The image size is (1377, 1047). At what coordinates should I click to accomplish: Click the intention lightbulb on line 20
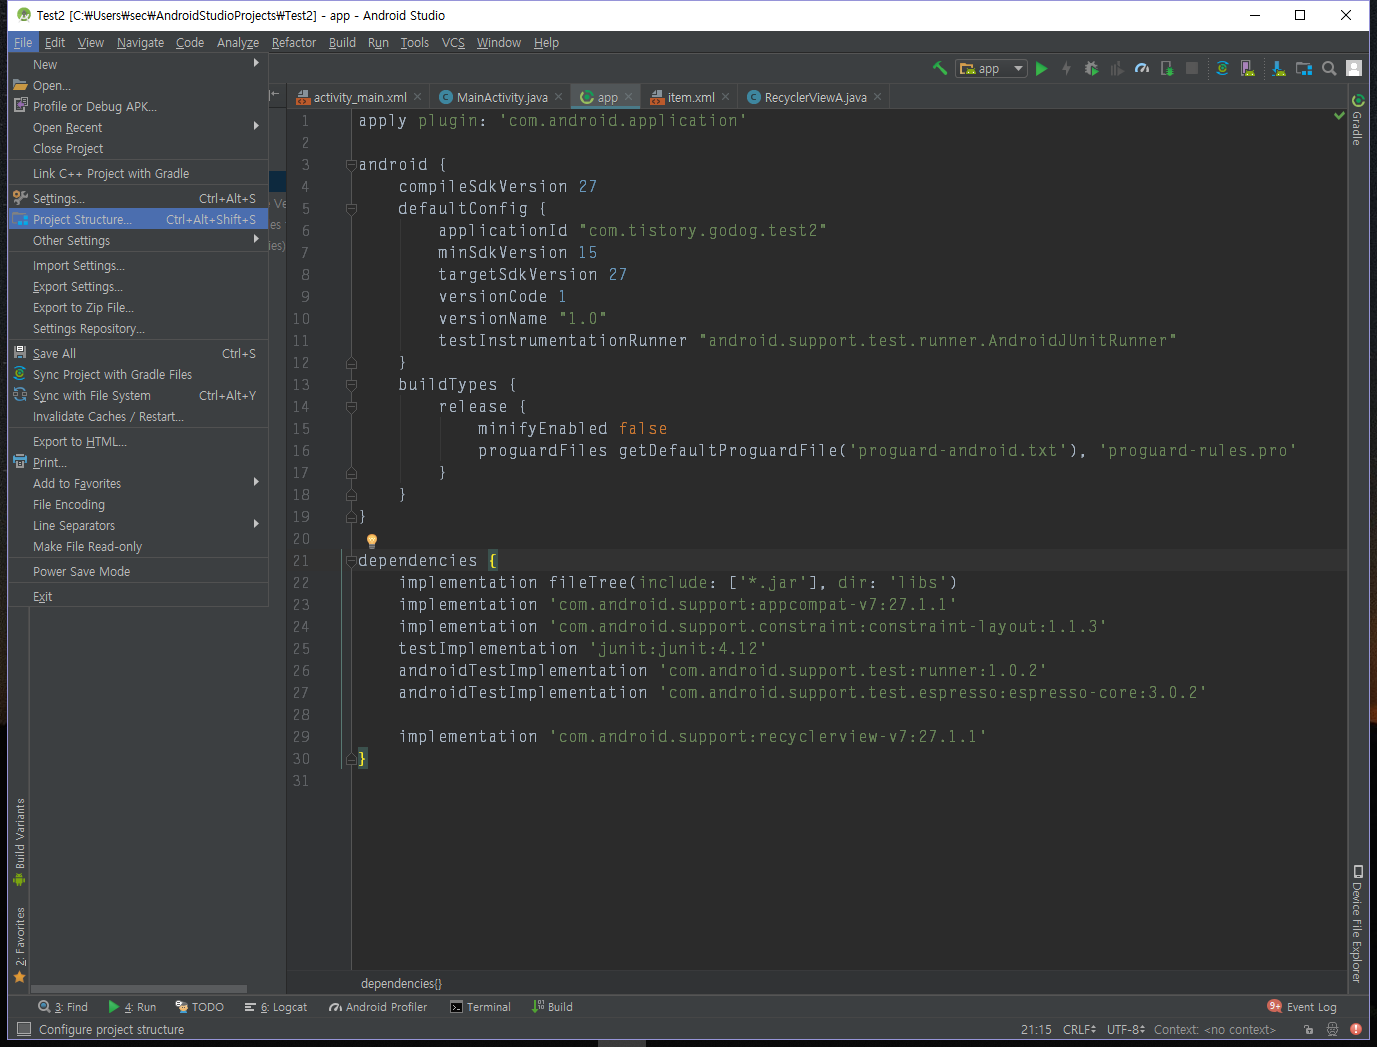(372, 541)
